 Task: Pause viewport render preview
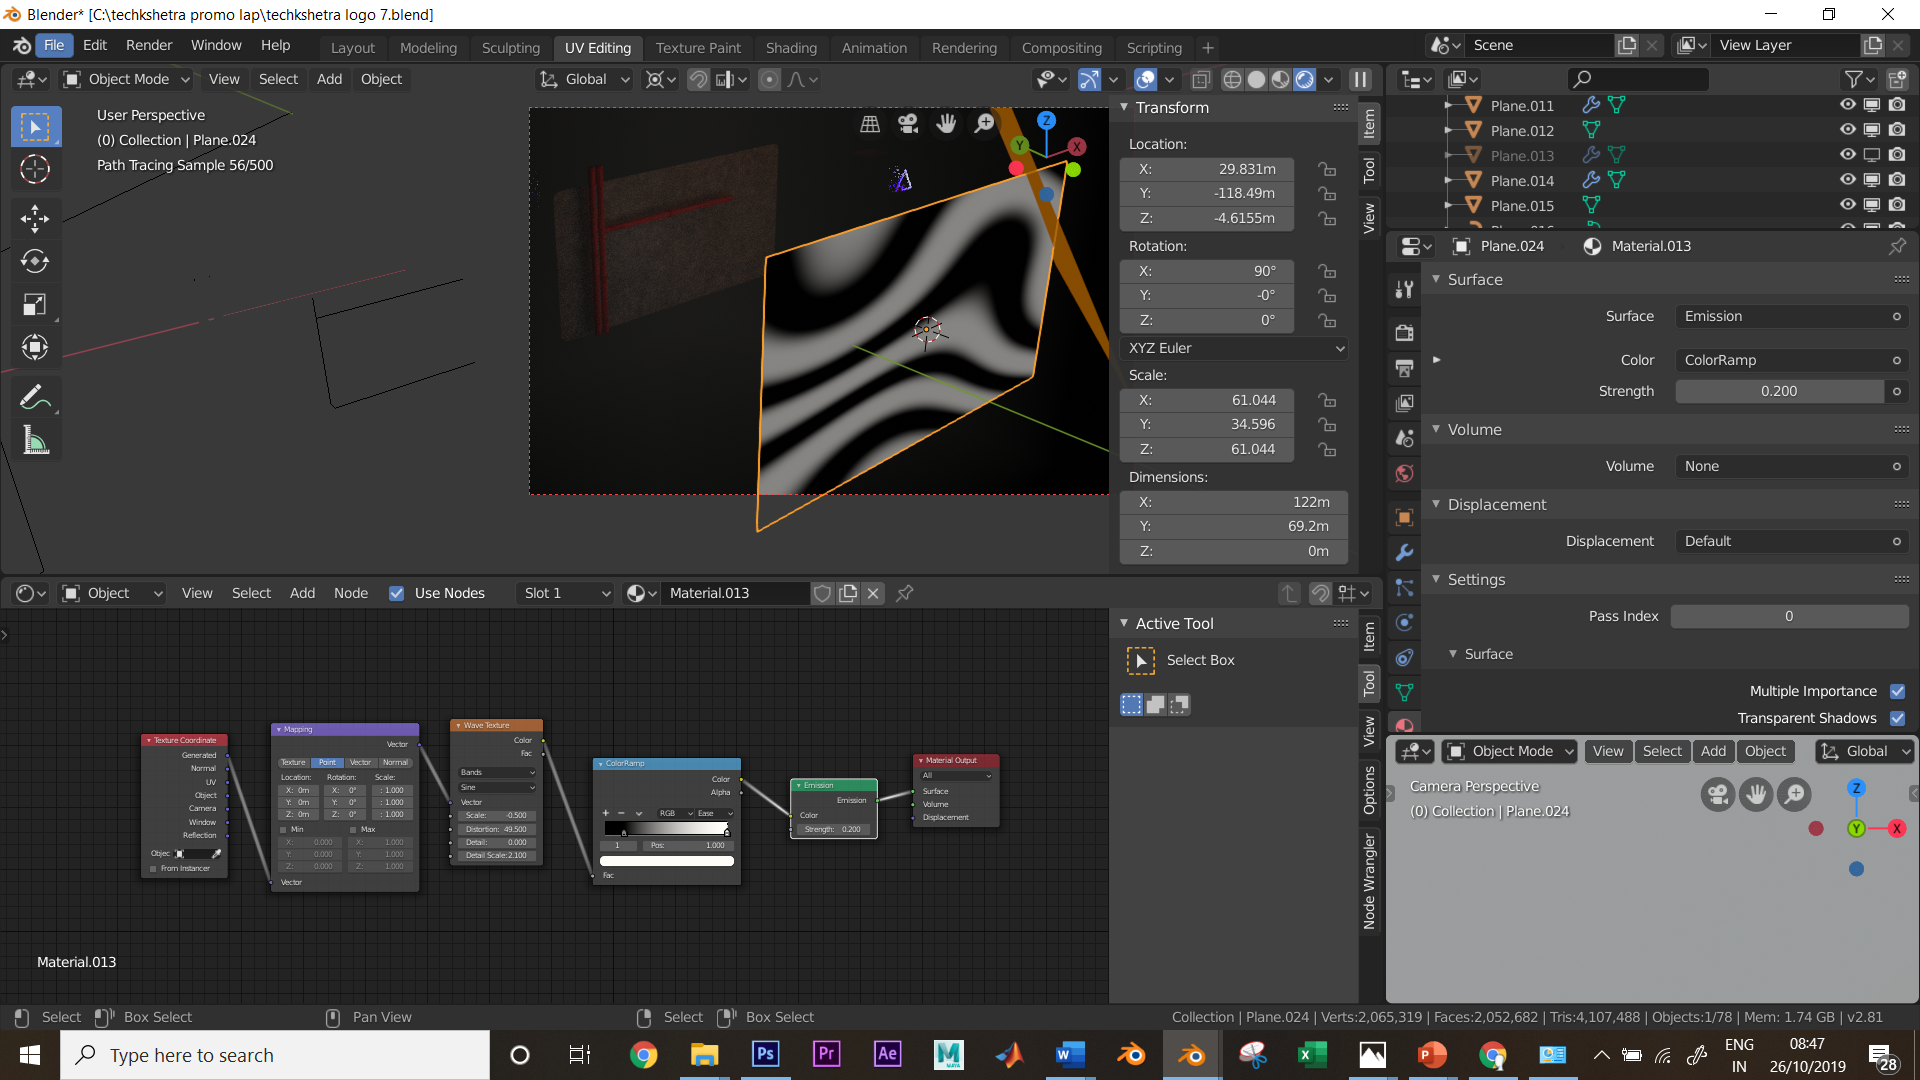click(1360, 79)
